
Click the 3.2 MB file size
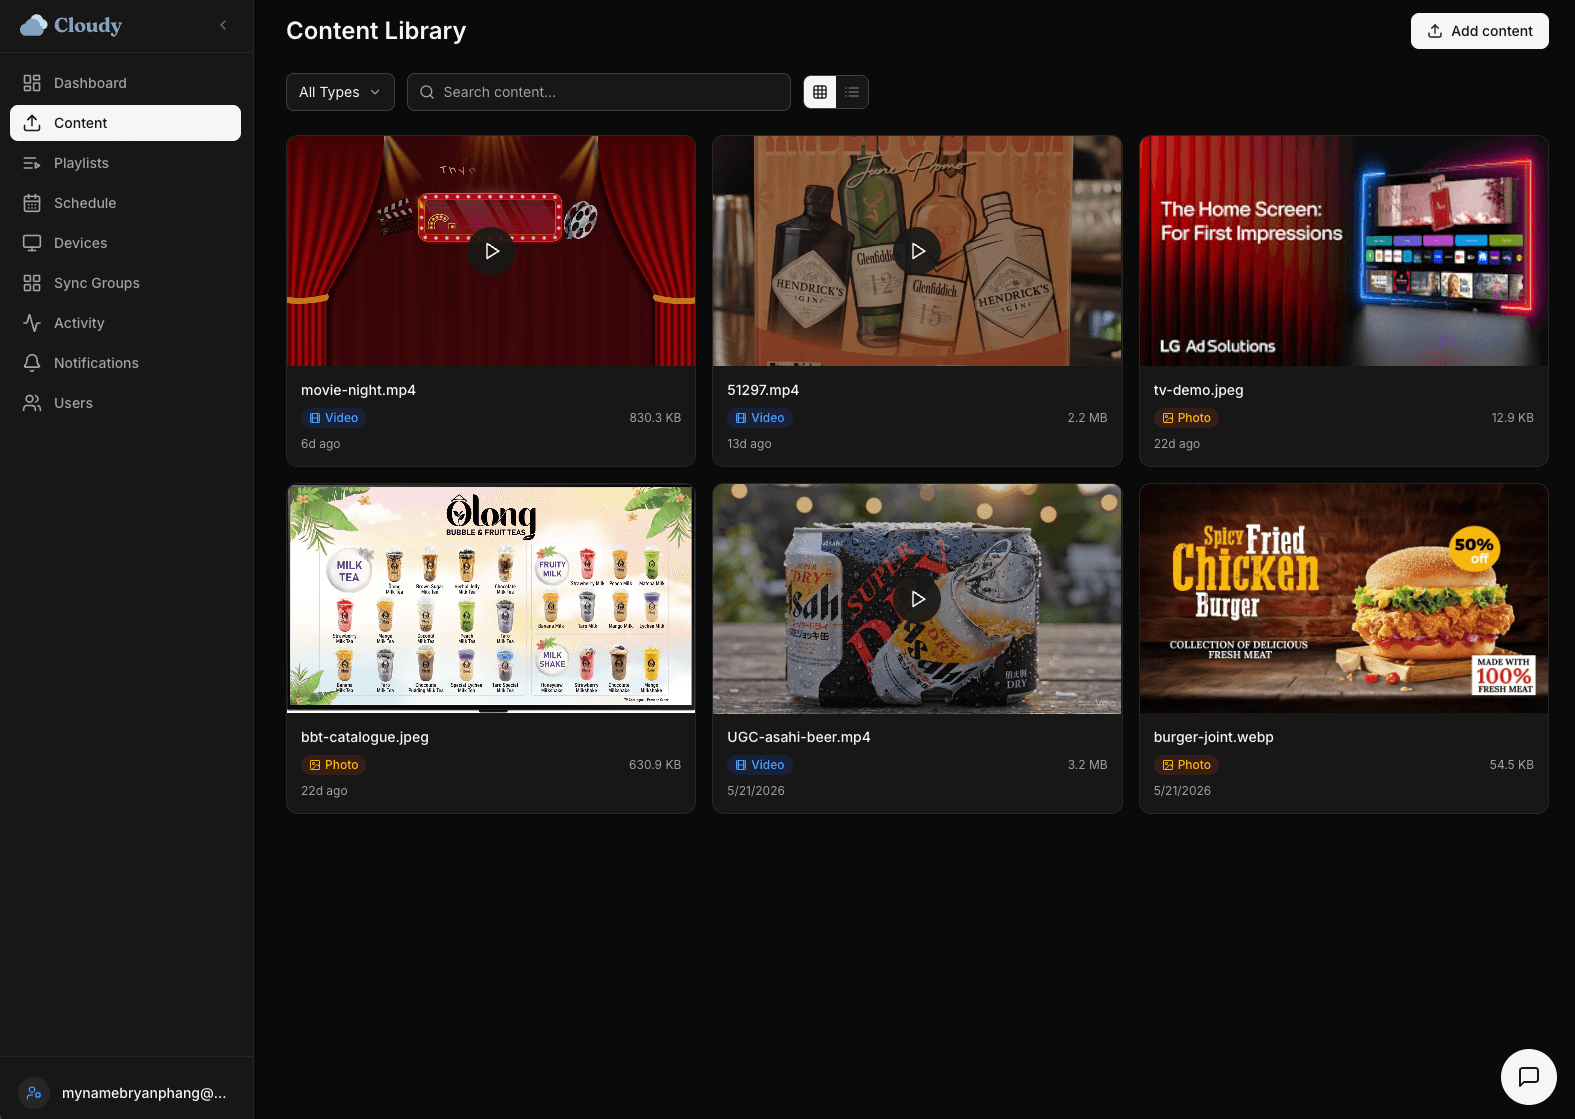tap(1087, 765)
